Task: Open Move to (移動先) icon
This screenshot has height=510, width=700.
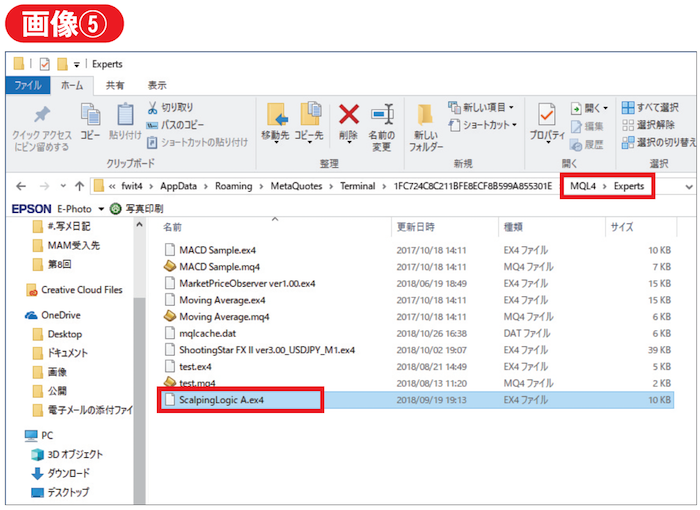Action: click(x=276, y=115)
